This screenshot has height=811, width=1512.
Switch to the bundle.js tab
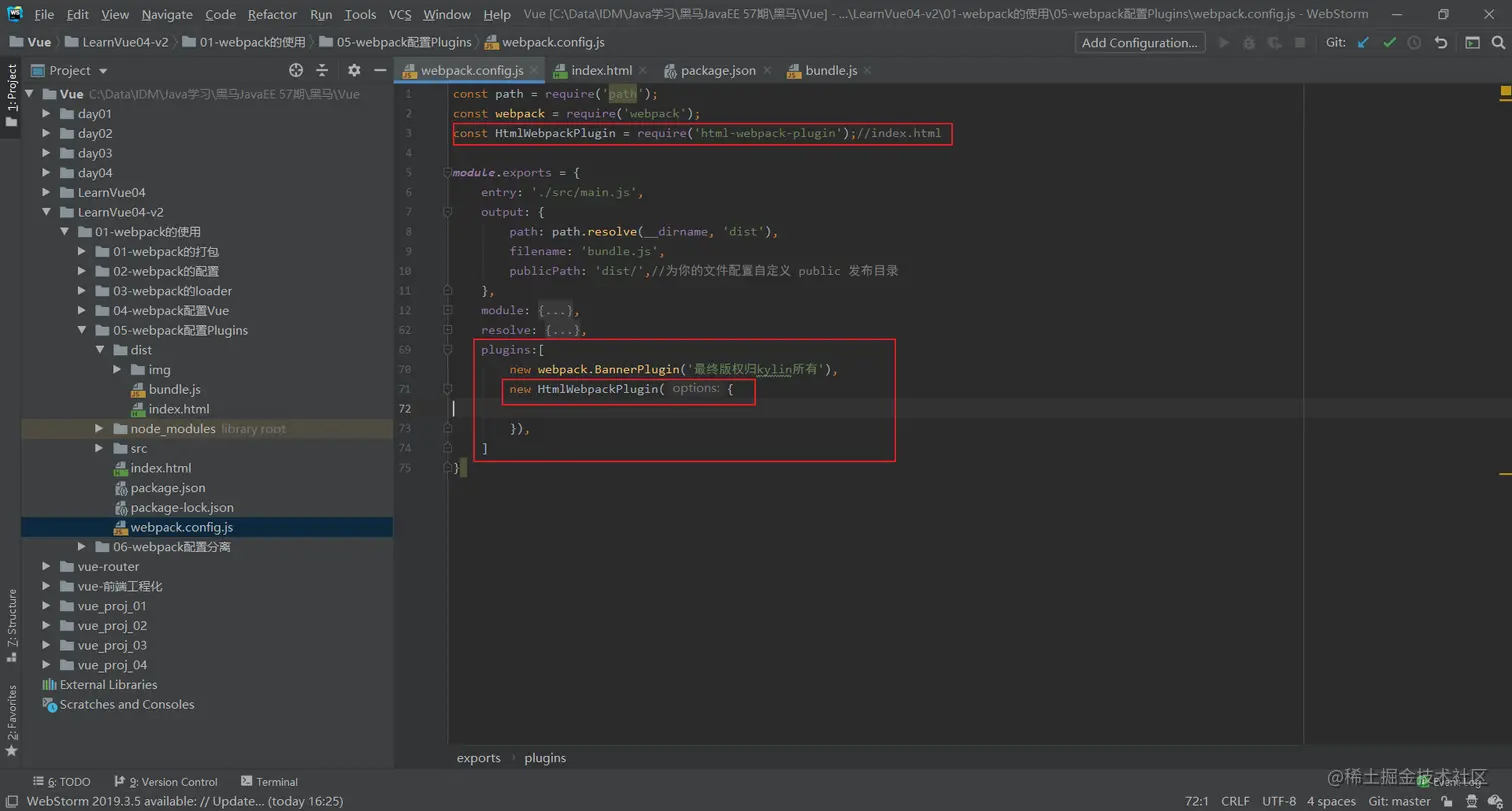(831, 71)
